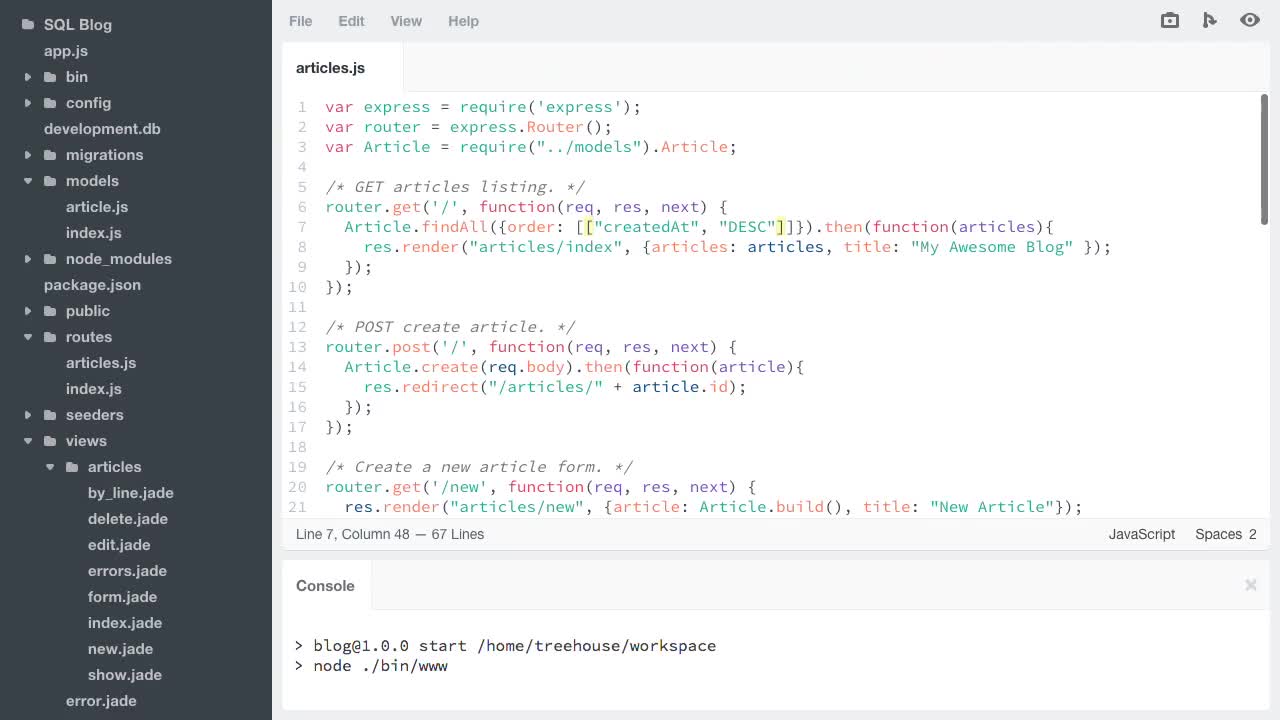The image size is (1280, 720).
Task: Close the Console panel with X
Action: (1251, 585)
